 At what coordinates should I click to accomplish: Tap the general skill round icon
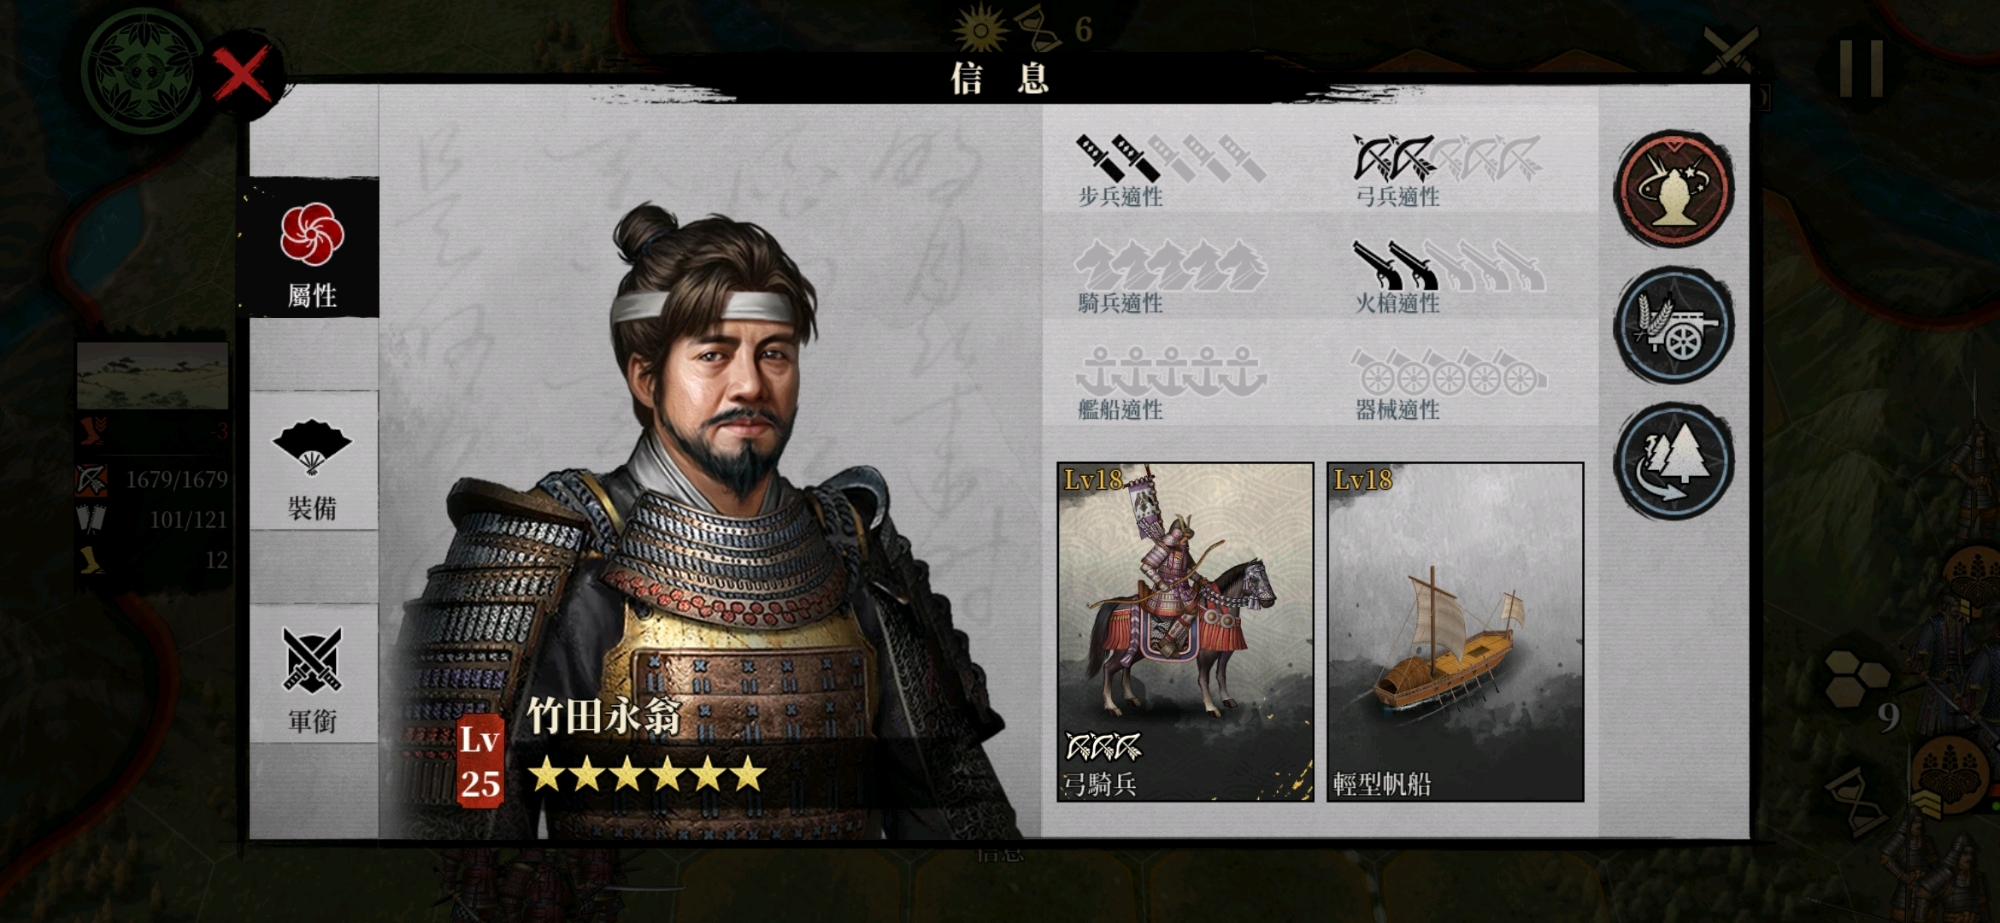1674,188
